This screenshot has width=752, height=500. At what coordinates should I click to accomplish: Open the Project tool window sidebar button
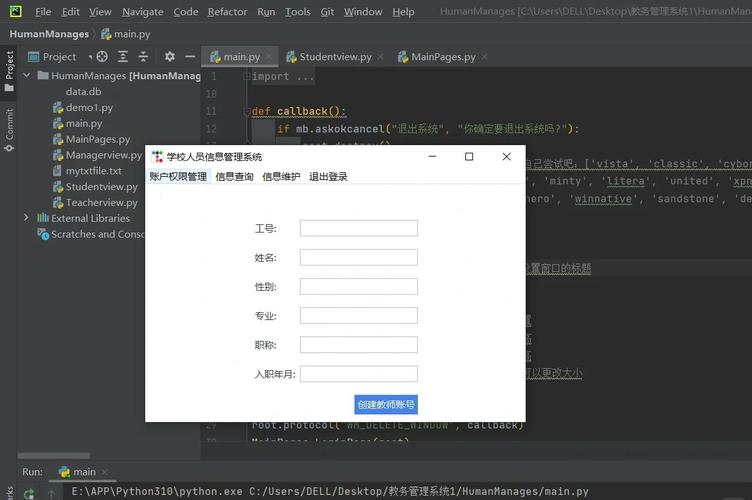[x=9, y=71]
